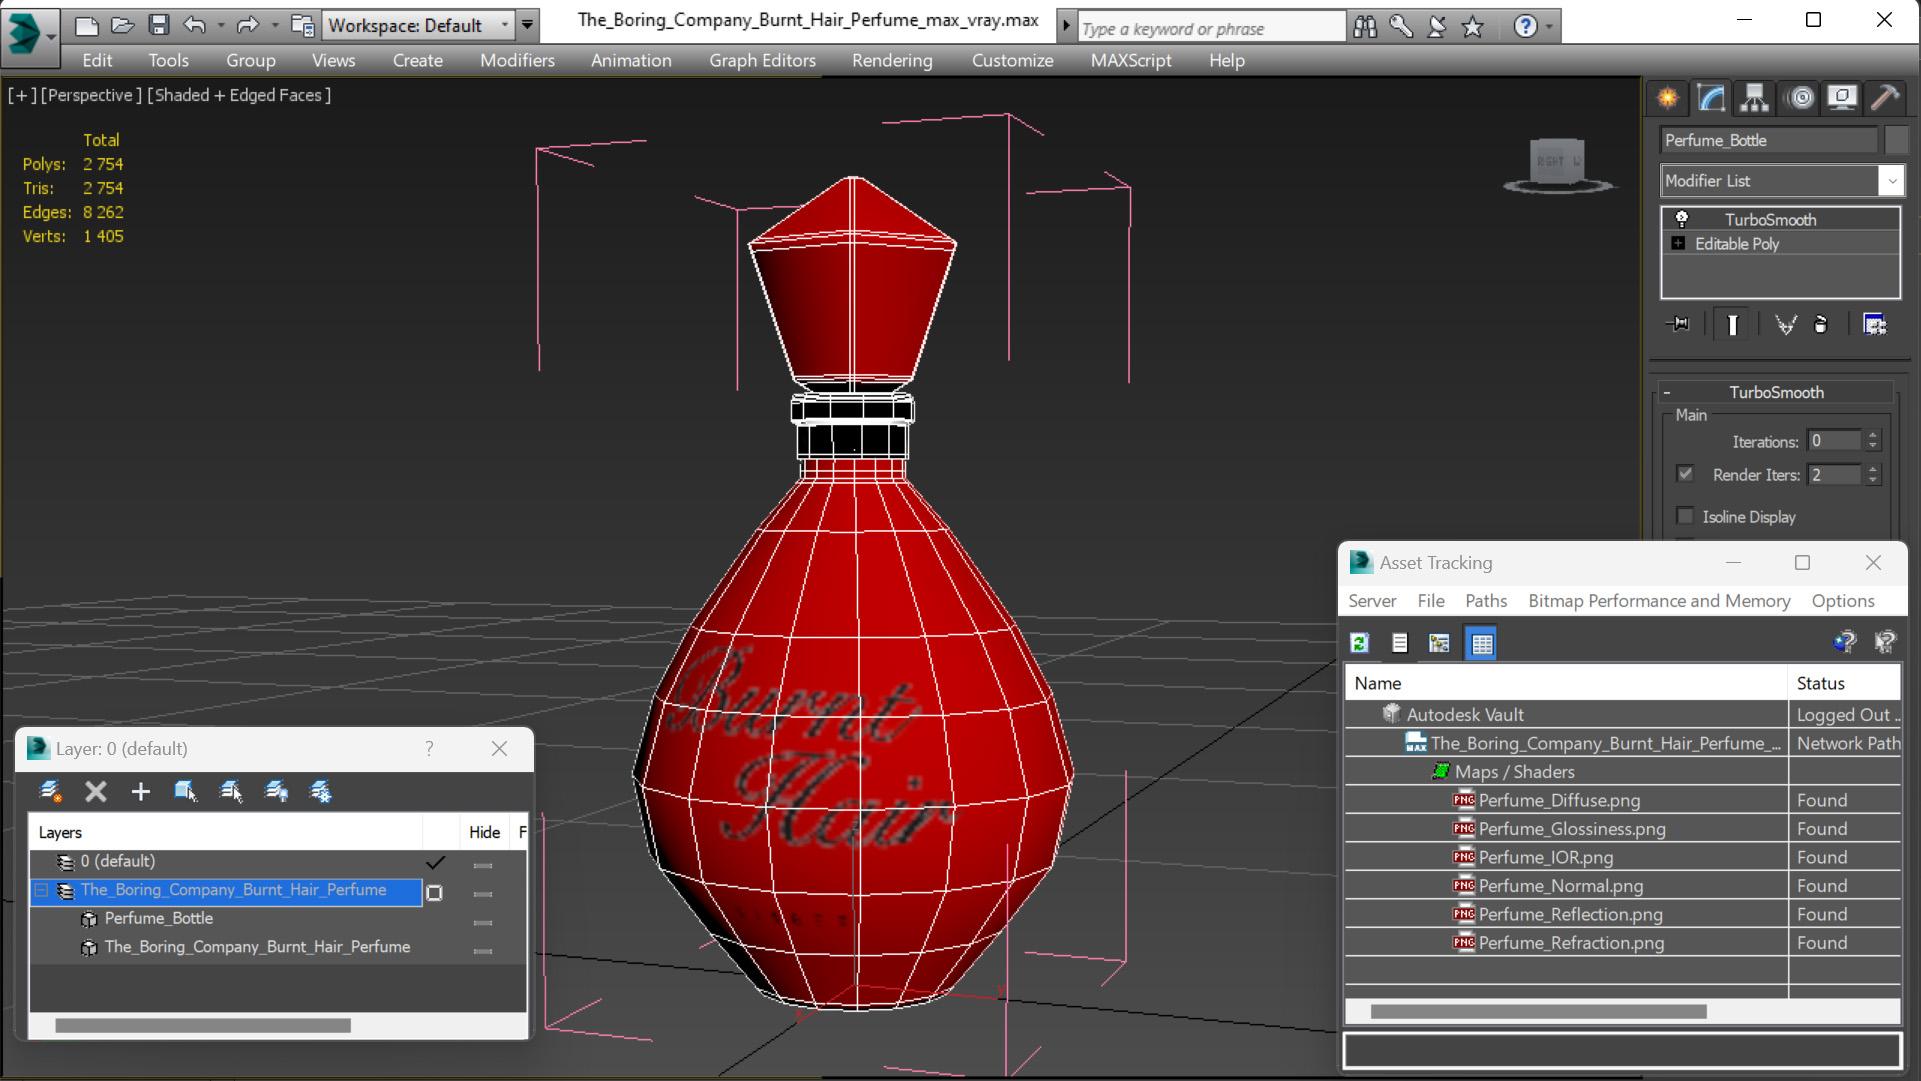The height and width of the screenshot is (1081, 1921).
Task: Expand the Editable Poly plus icon
Action: [x=1678, y=243]
